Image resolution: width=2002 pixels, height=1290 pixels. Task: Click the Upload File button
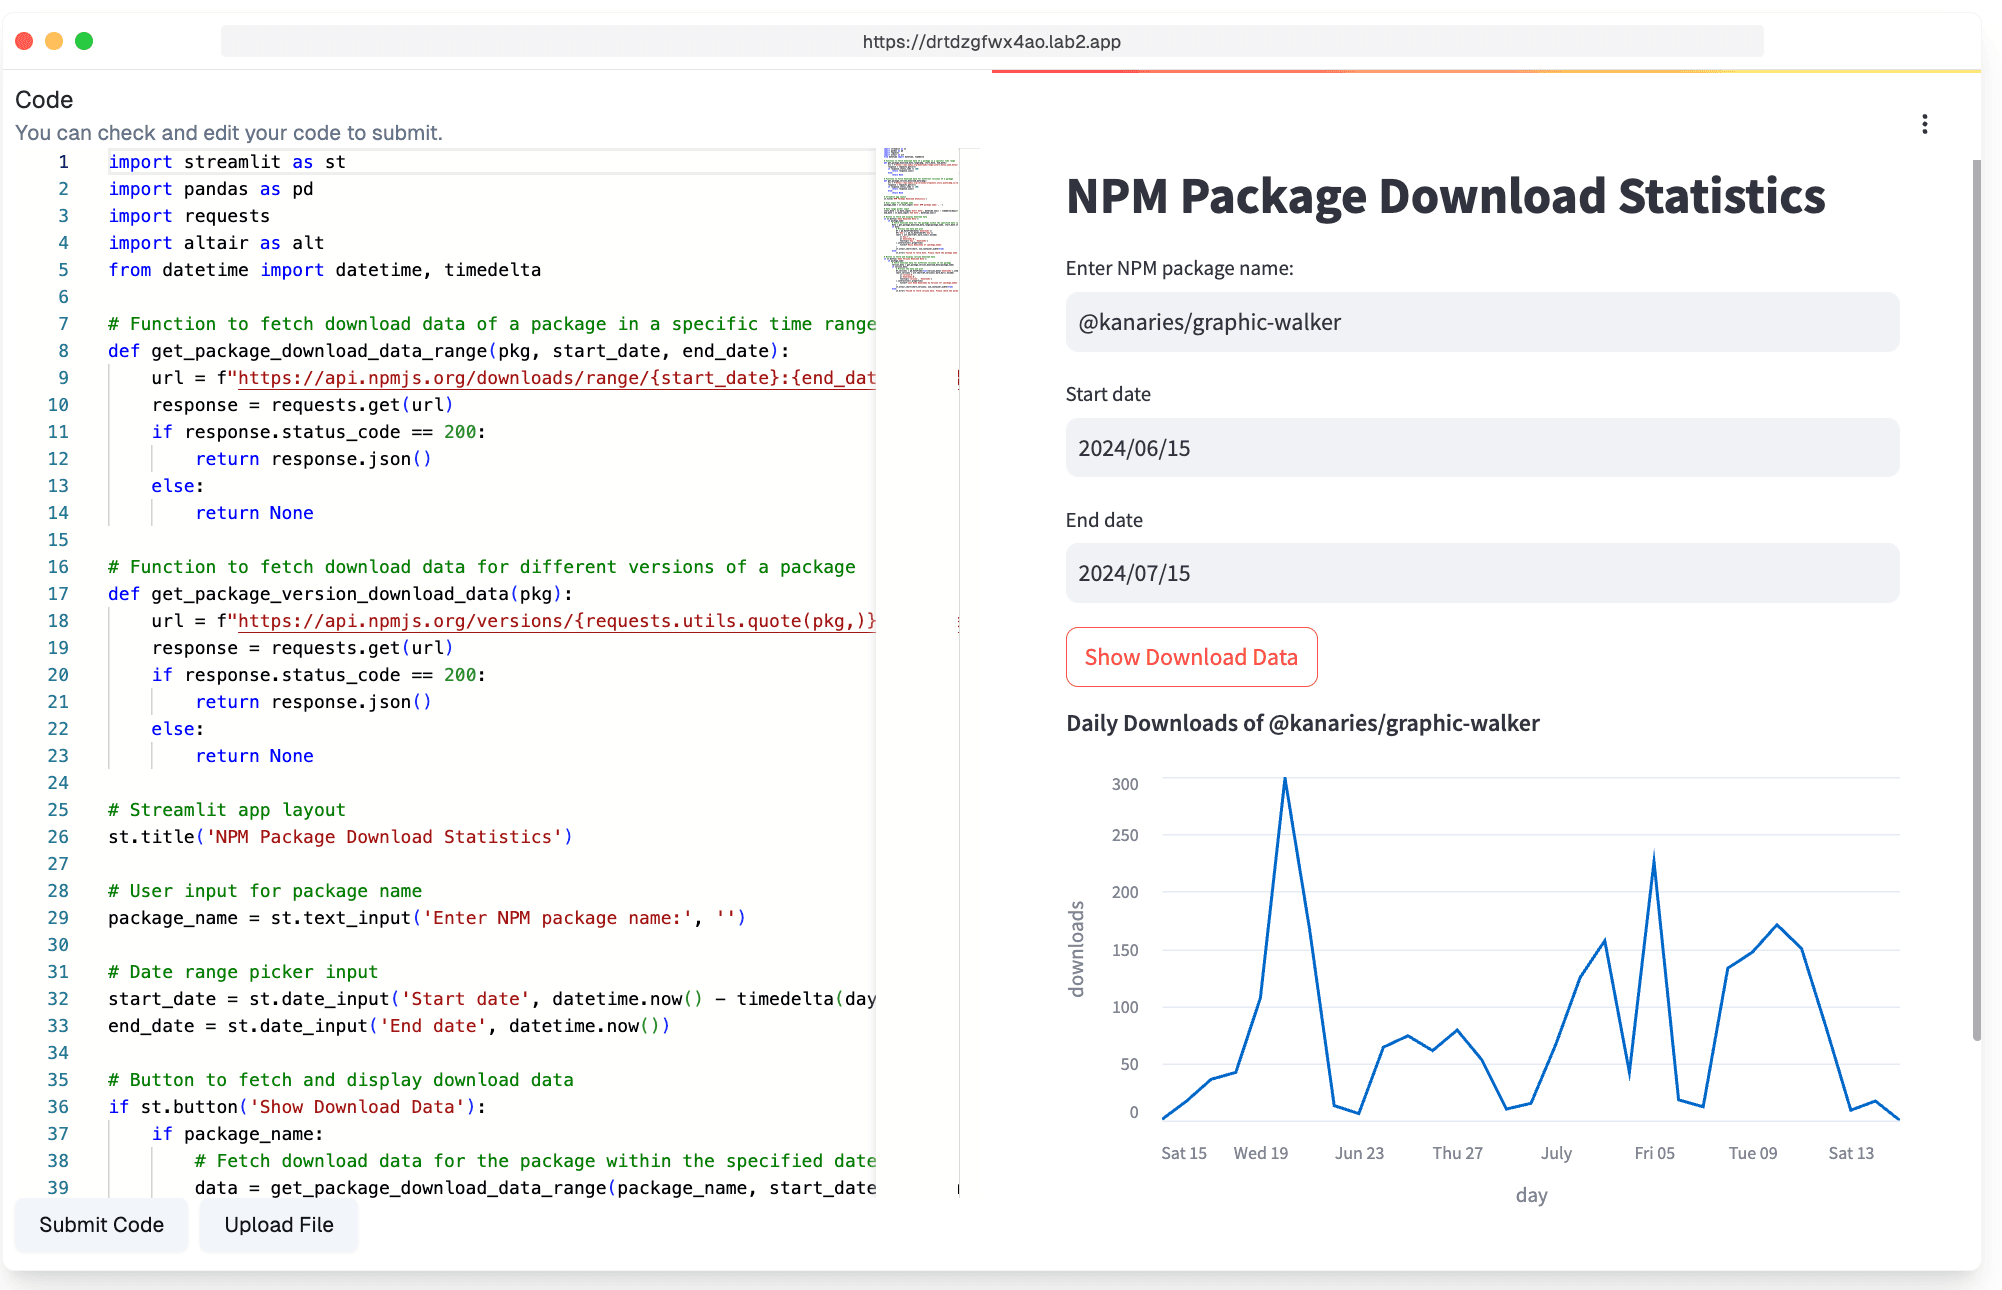[x=279, y=1224]
